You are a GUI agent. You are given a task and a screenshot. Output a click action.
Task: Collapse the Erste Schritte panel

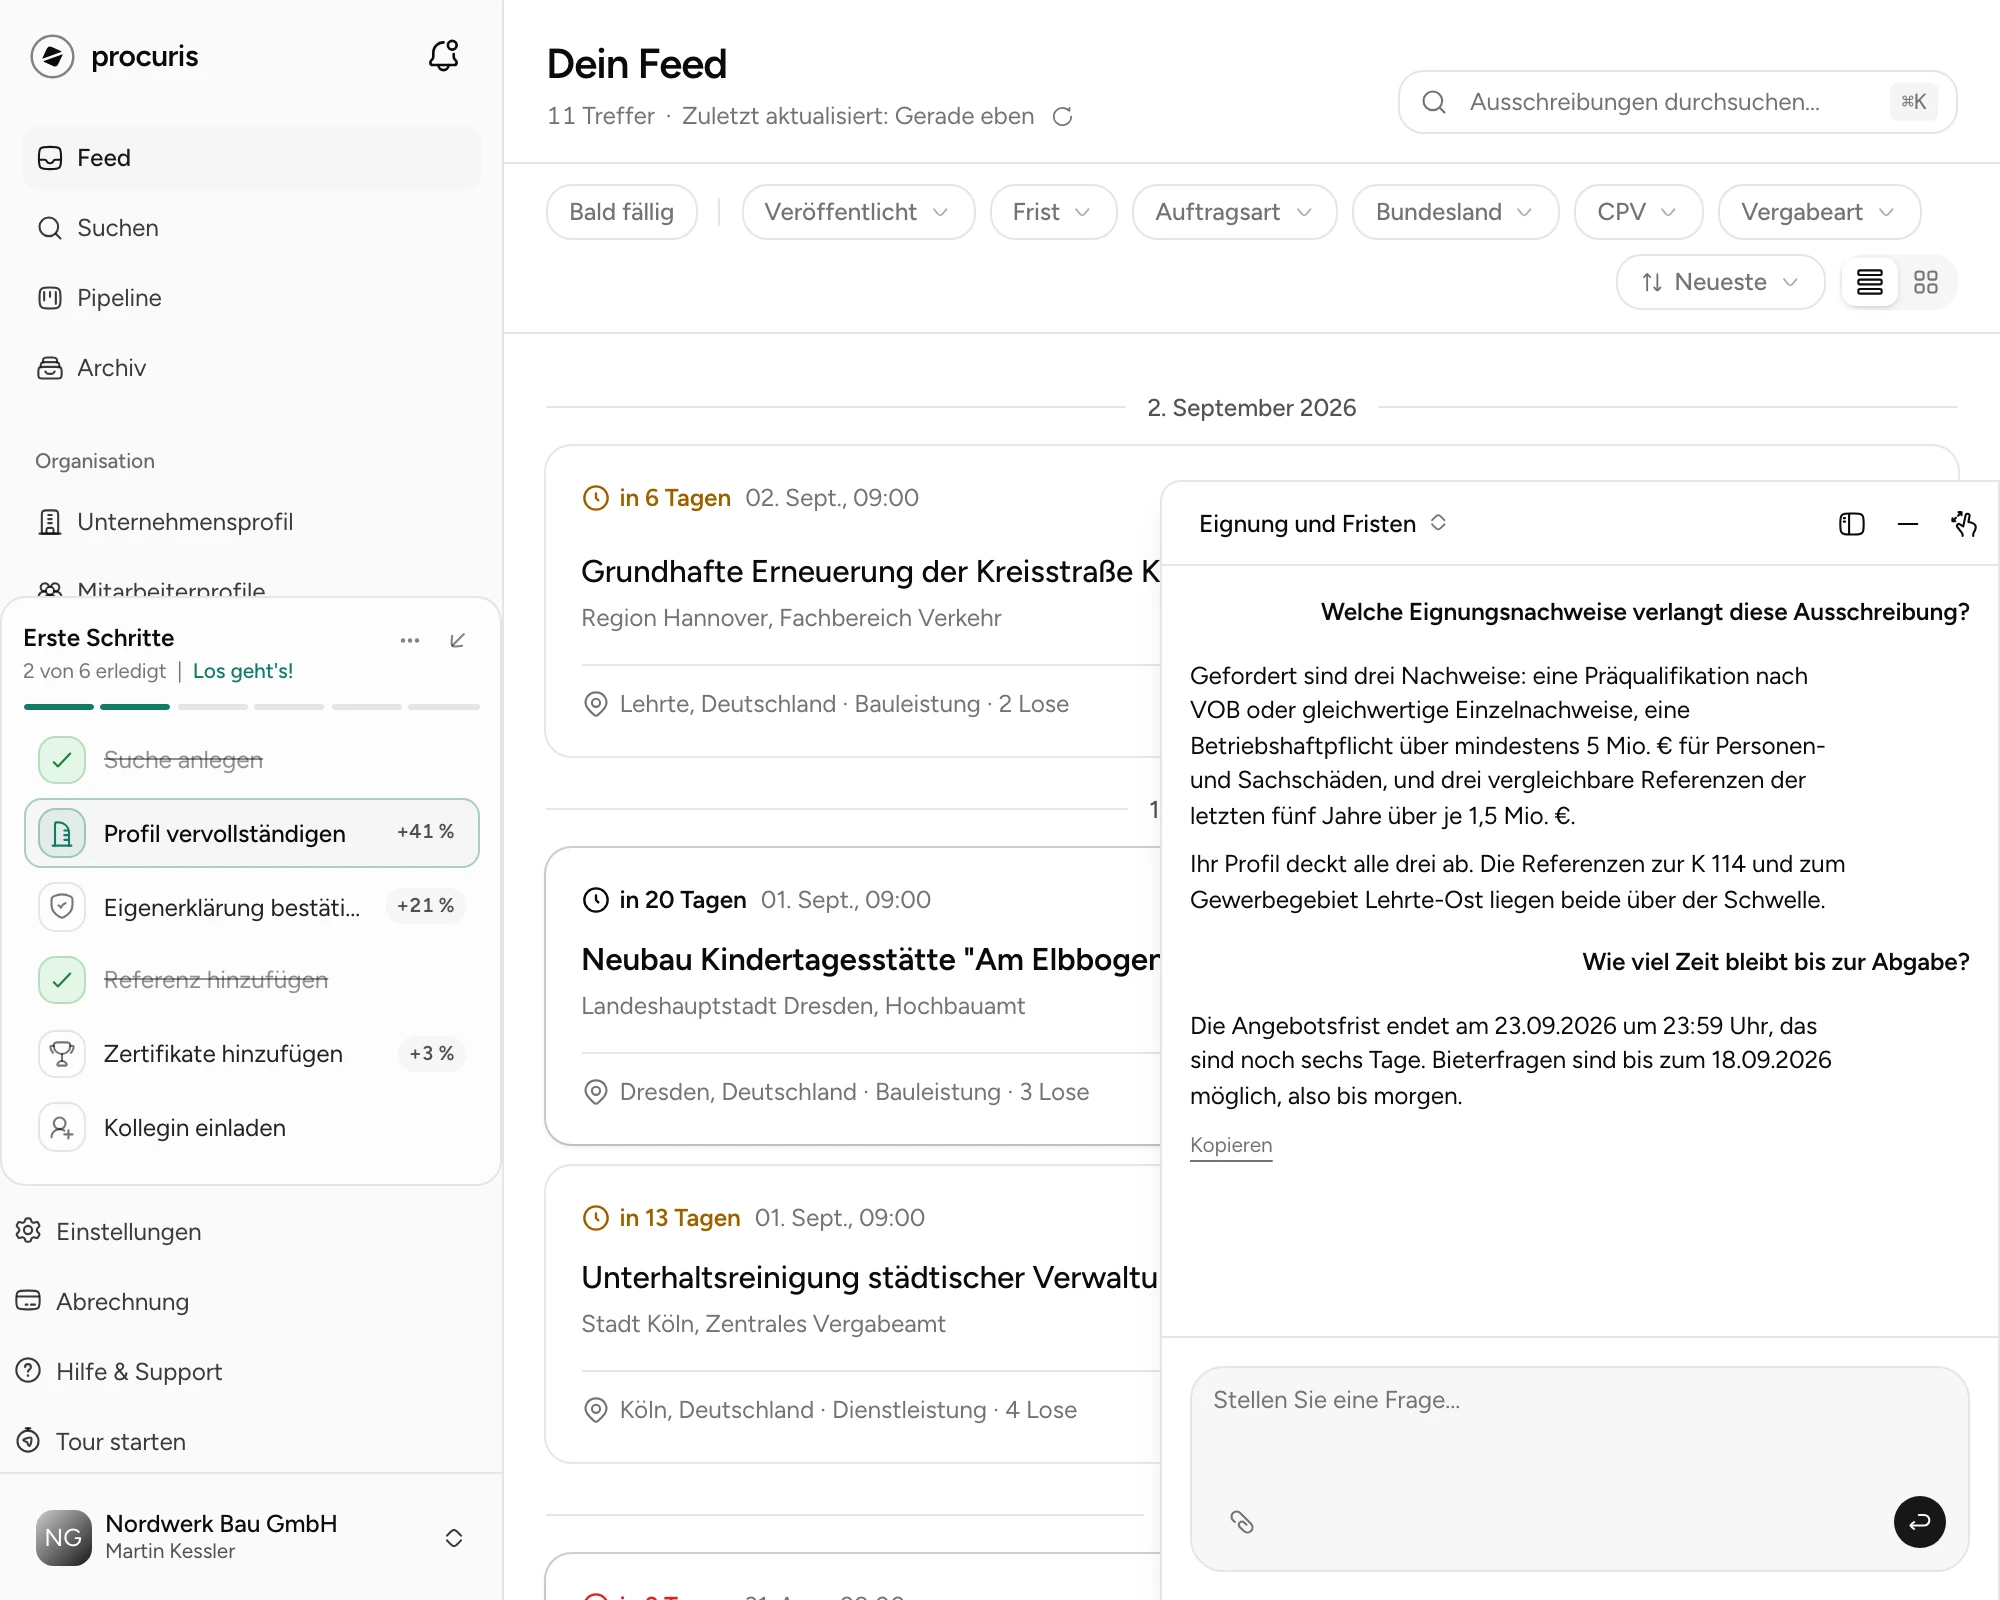pyautogui.click(x=457, y=640)
